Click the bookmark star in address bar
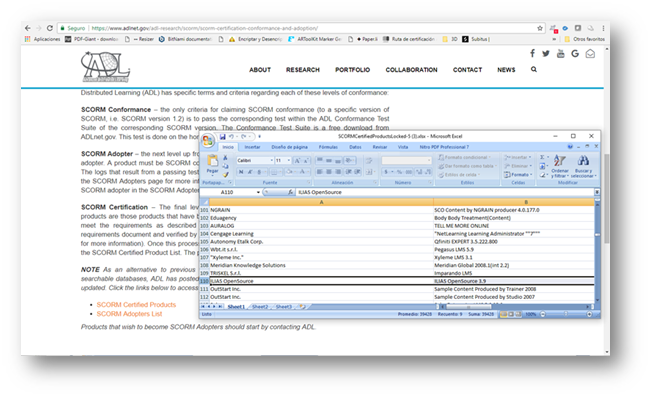Viewport: 652px width, 398px height. 540,28
